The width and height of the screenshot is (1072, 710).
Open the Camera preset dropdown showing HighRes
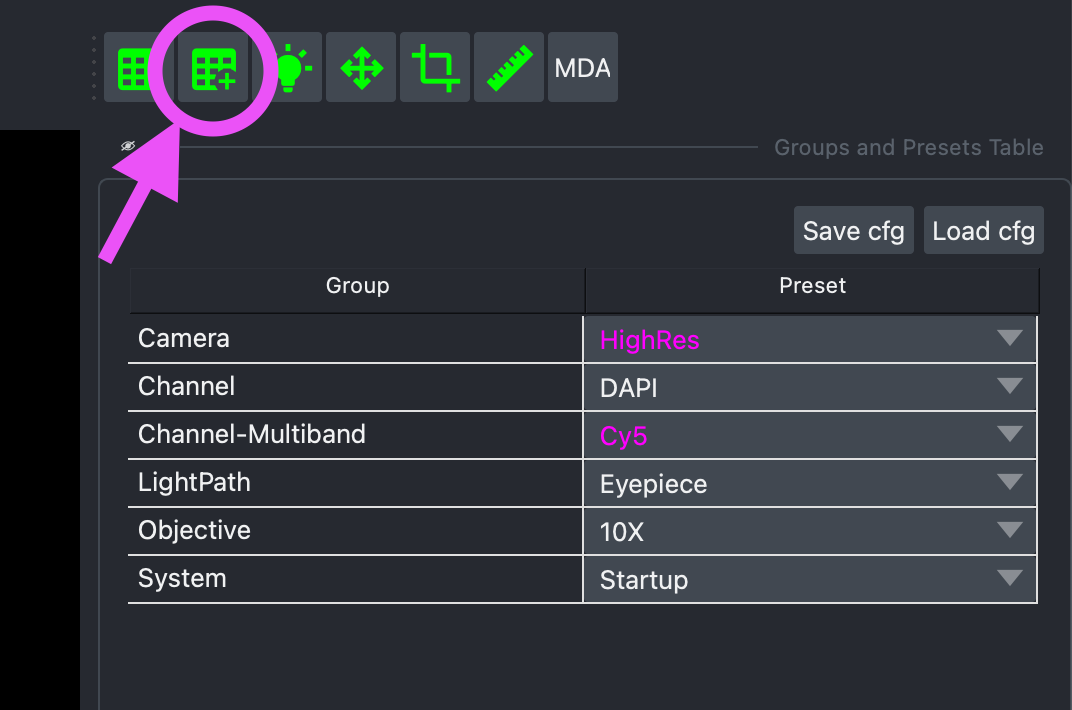809,340
